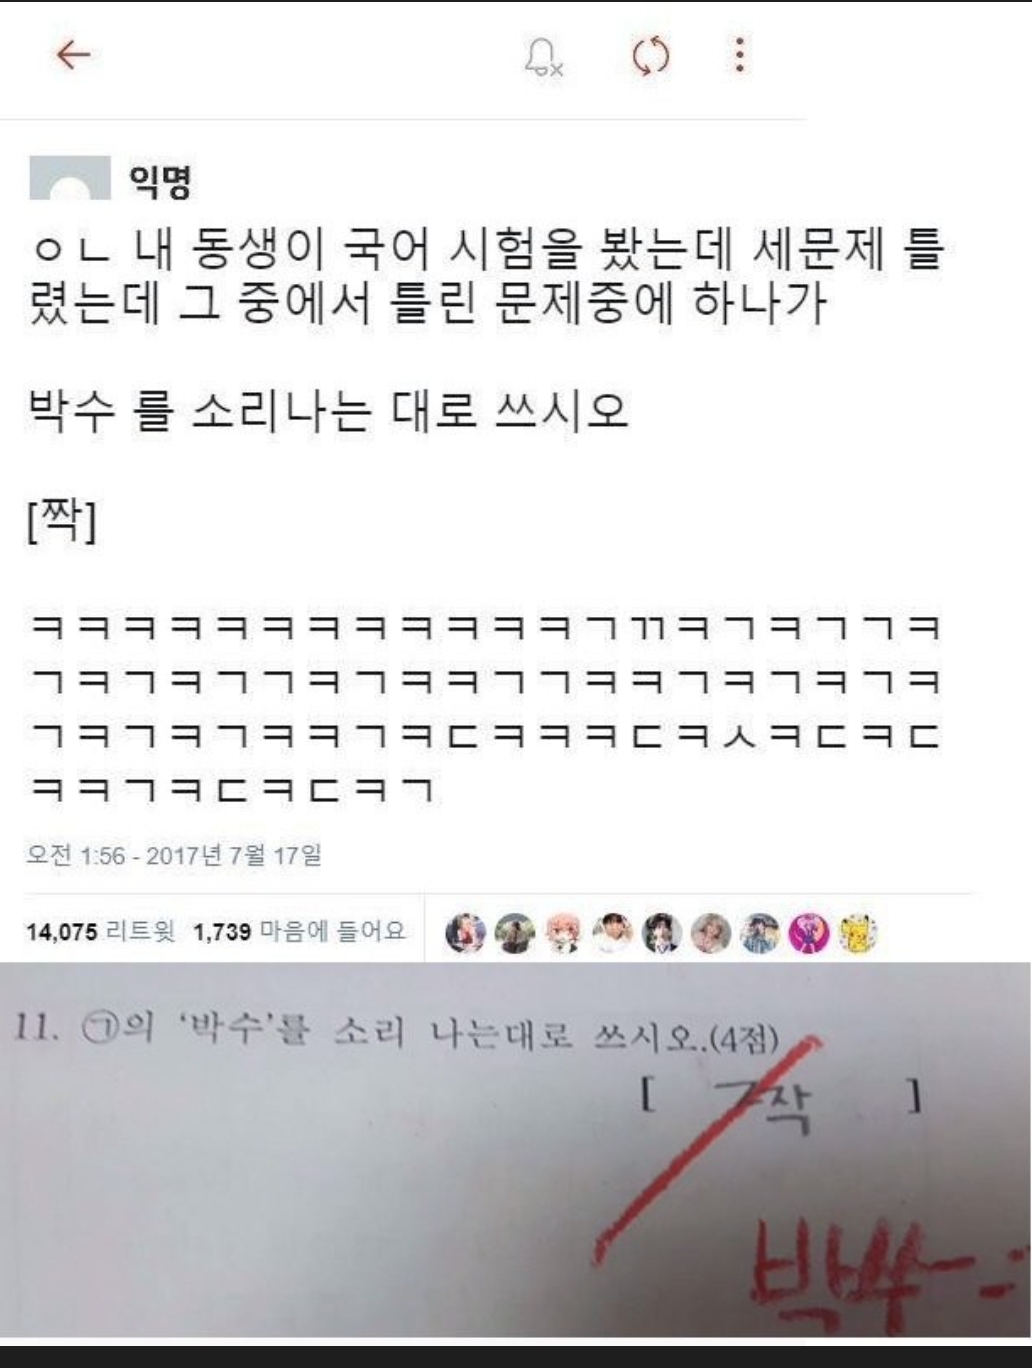Tap the refresh circular arrows icon
The height and width of the screenshot is (1368, 1032).
click(650, 56)
